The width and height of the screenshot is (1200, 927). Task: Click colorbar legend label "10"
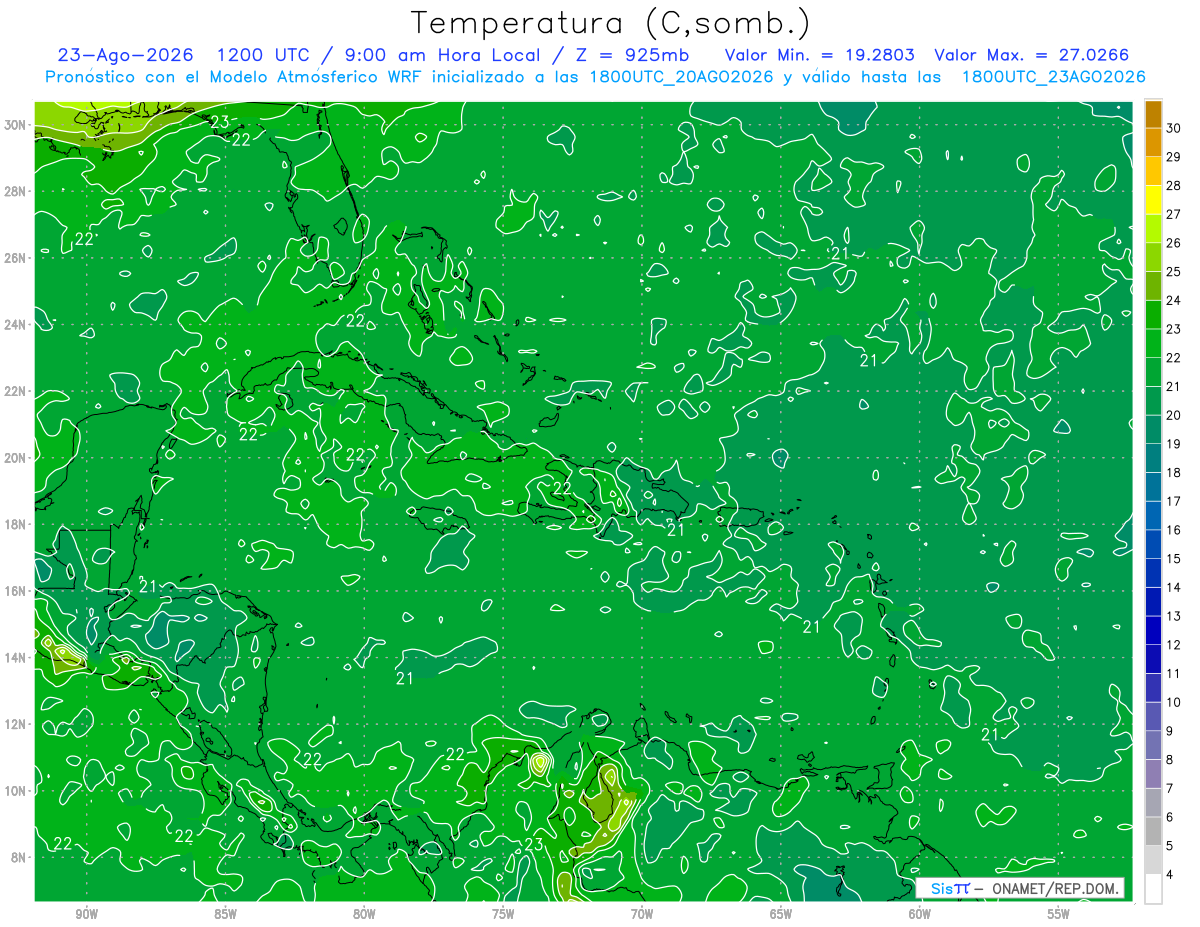pyautogui.click(x=1174, y=703)
